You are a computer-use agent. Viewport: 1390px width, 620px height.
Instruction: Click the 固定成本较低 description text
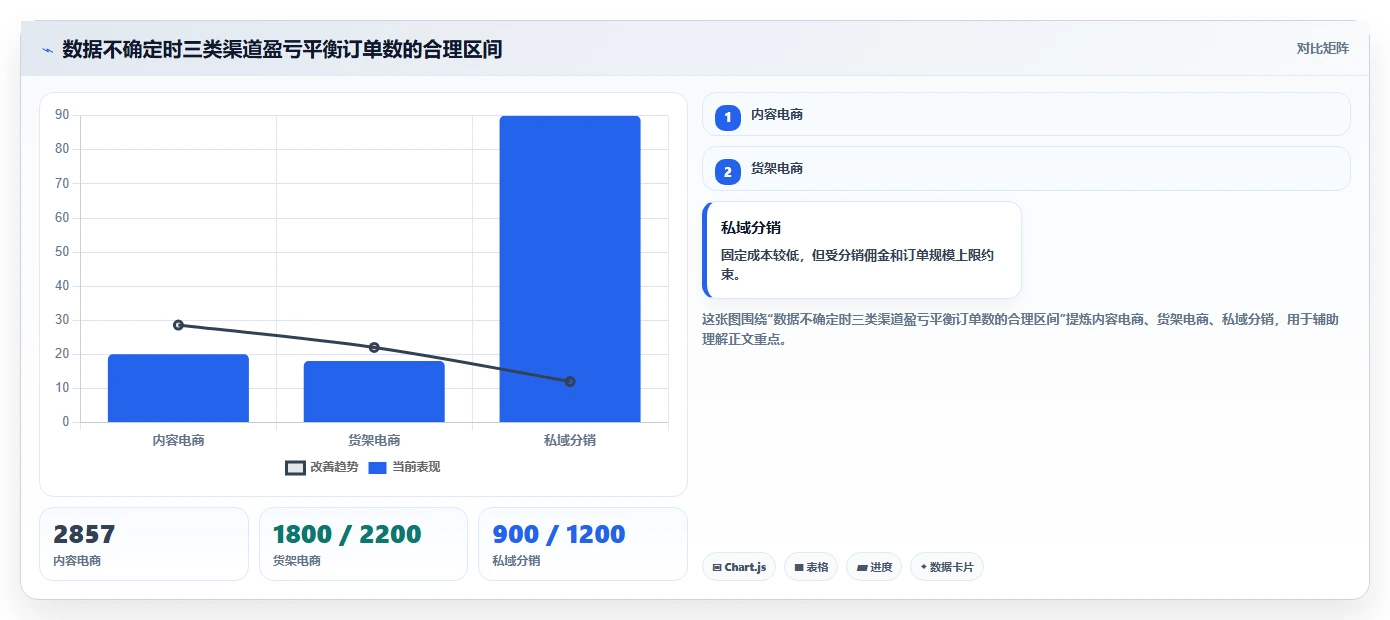(x=858, y=264)
